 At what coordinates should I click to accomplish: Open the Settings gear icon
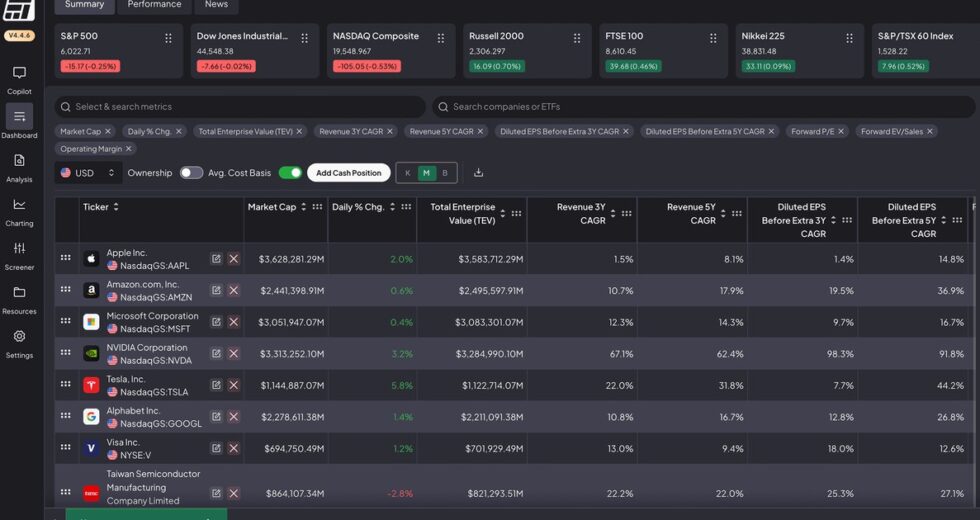pos(19,336)
